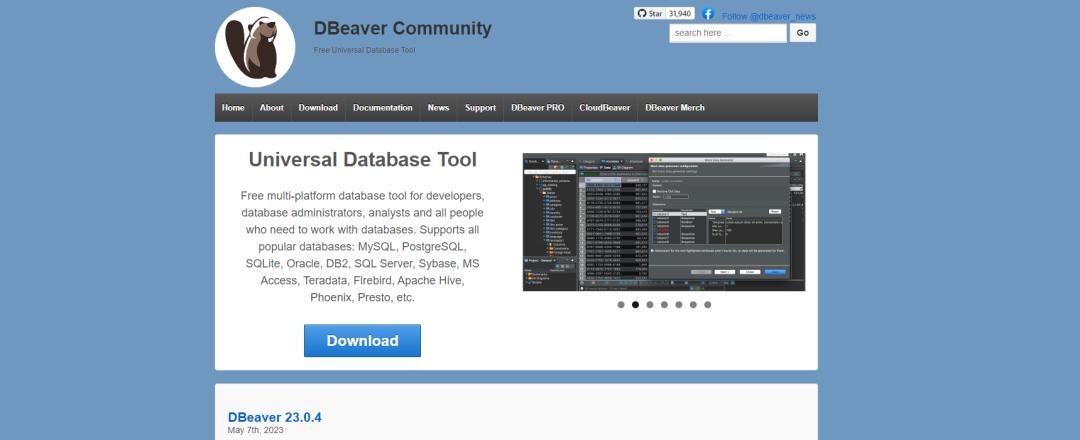Open the CloudBeaver menu item
The height and width of the screenshot is (440, 1080).
604,108
